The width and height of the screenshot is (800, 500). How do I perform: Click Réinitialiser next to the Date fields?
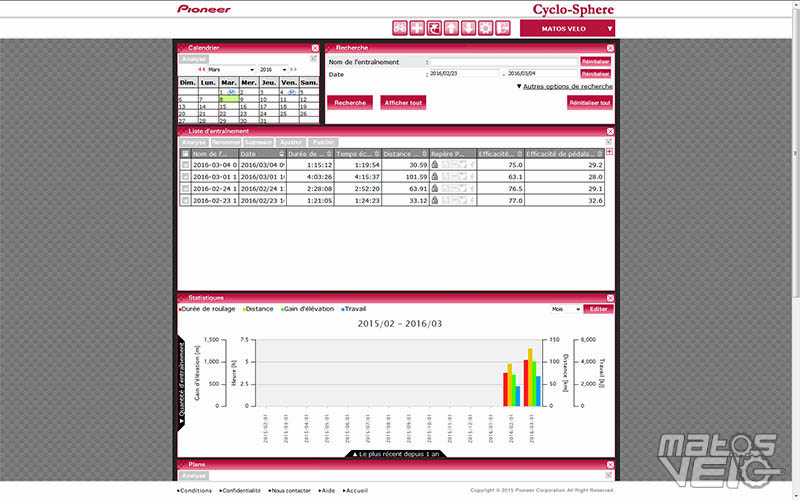pos(595,74)
